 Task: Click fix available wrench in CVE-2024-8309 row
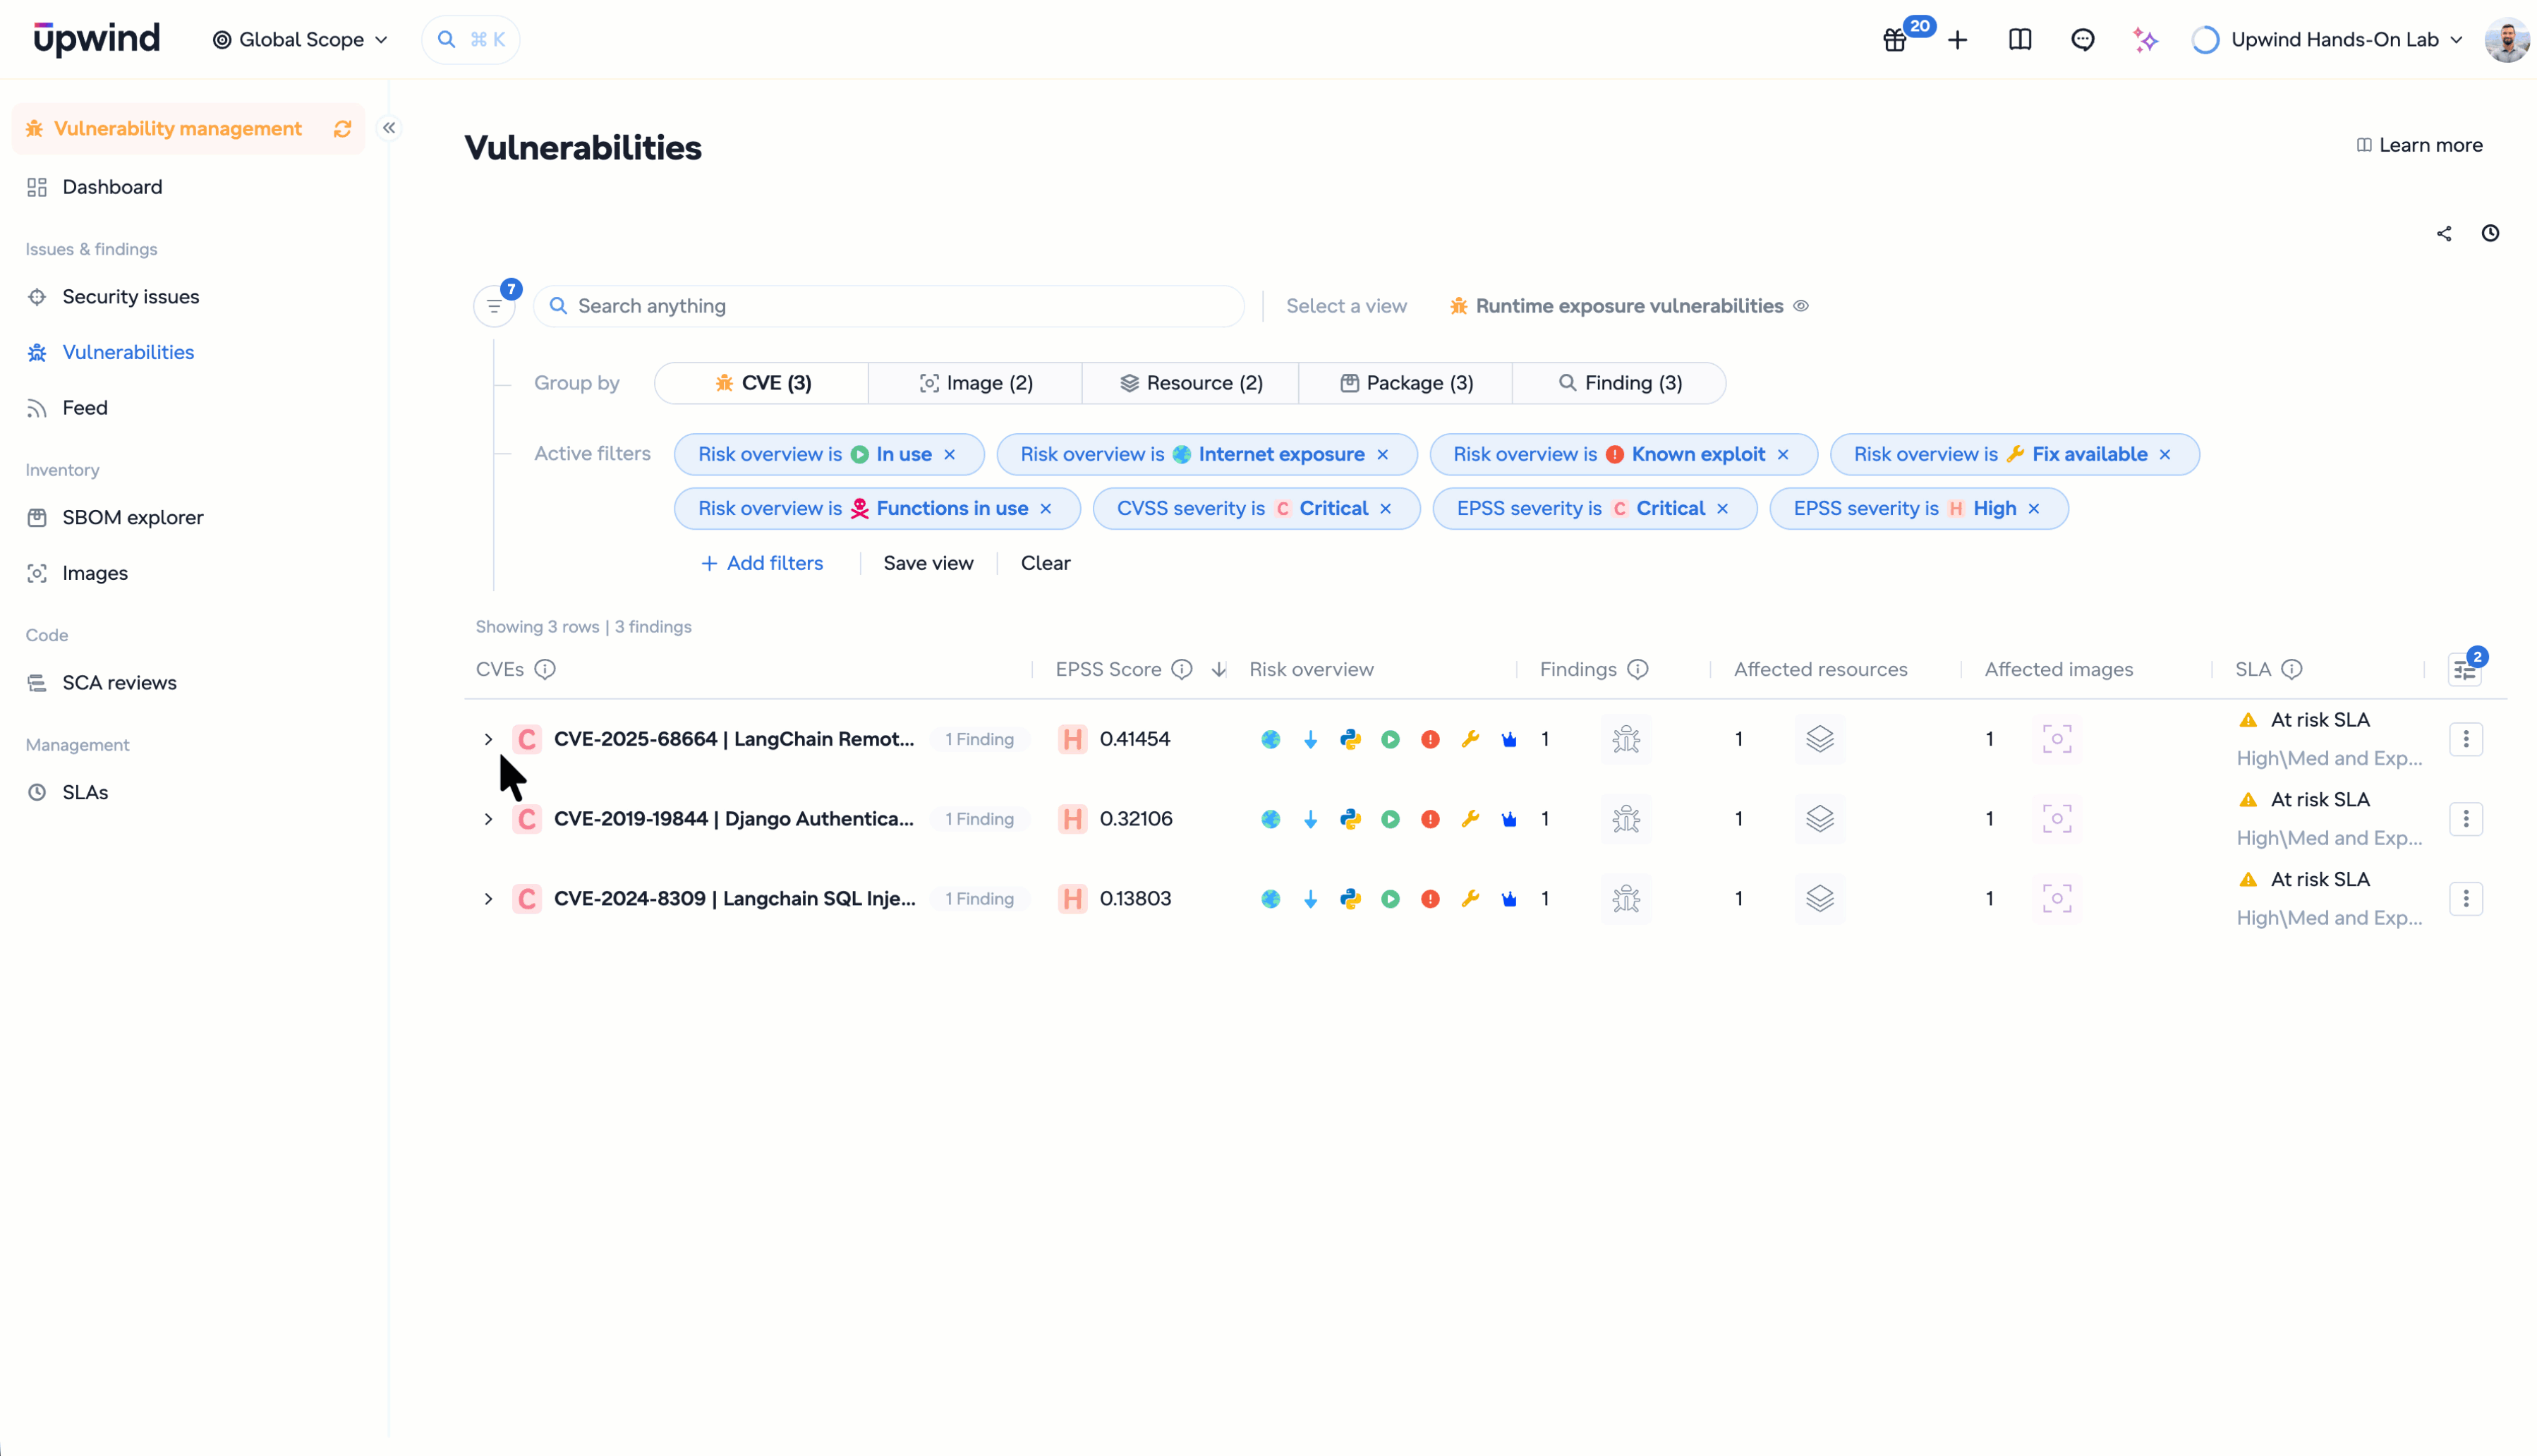pyautogui.click(x=1470, y=899)
